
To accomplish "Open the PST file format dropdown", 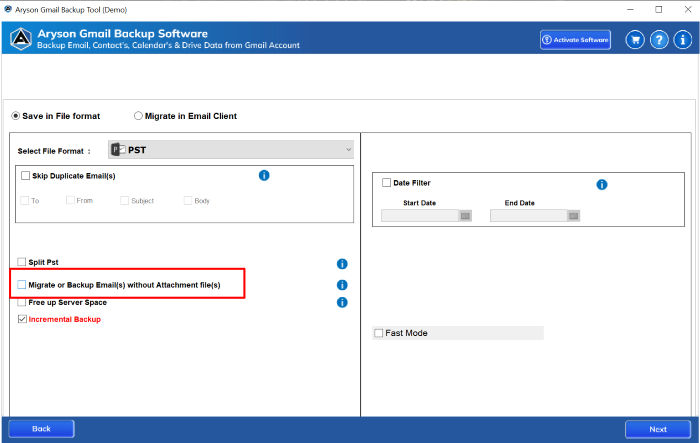I will click(x=231, y=150).
